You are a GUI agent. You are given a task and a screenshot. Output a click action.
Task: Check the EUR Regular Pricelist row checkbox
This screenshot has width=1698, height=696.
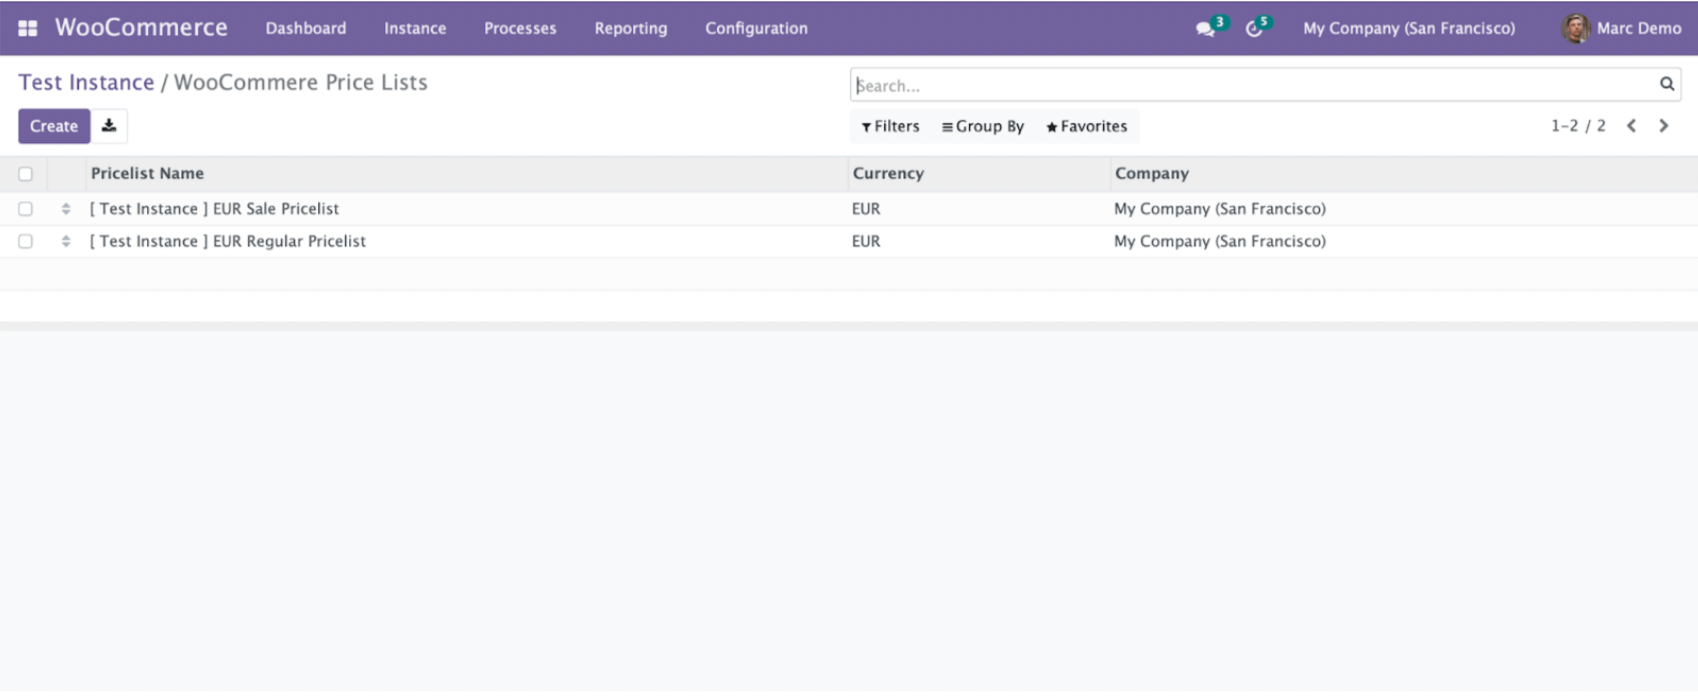point(26,241)
